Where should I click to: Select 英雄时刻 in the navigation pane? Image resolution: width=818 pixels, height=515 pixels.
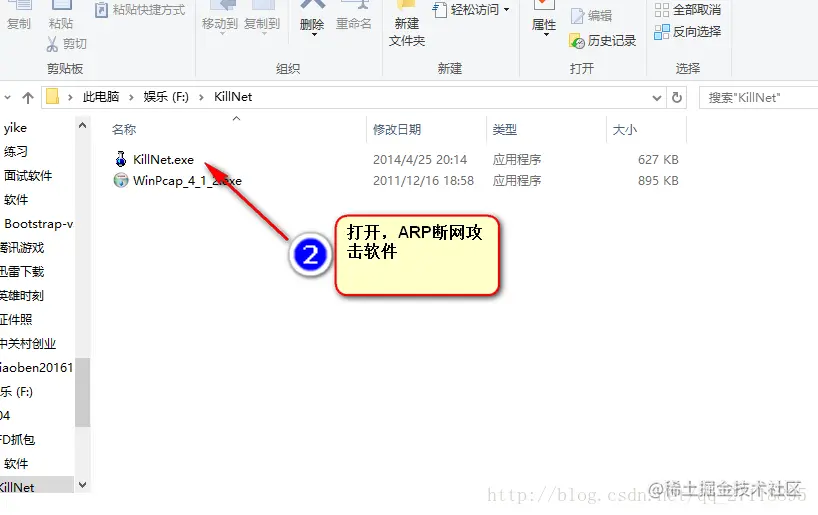point(22,296)
